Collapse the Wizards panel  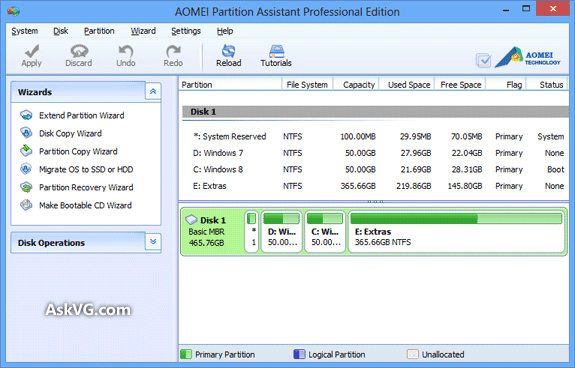153,91
